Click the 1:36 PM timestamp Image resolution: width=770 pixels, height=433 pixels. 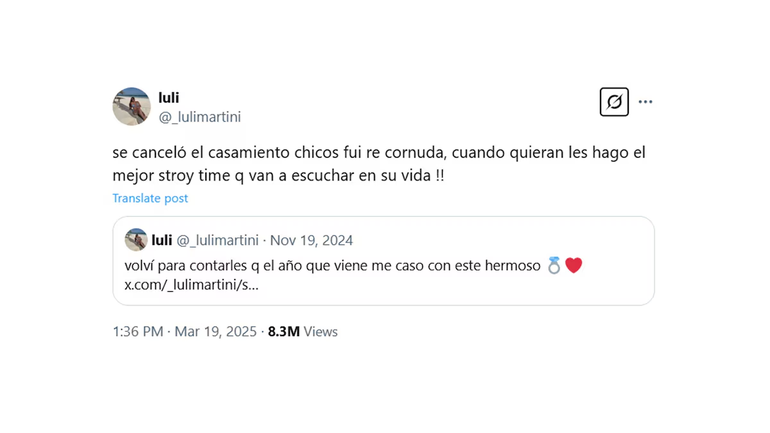click(x=137, y=332)
